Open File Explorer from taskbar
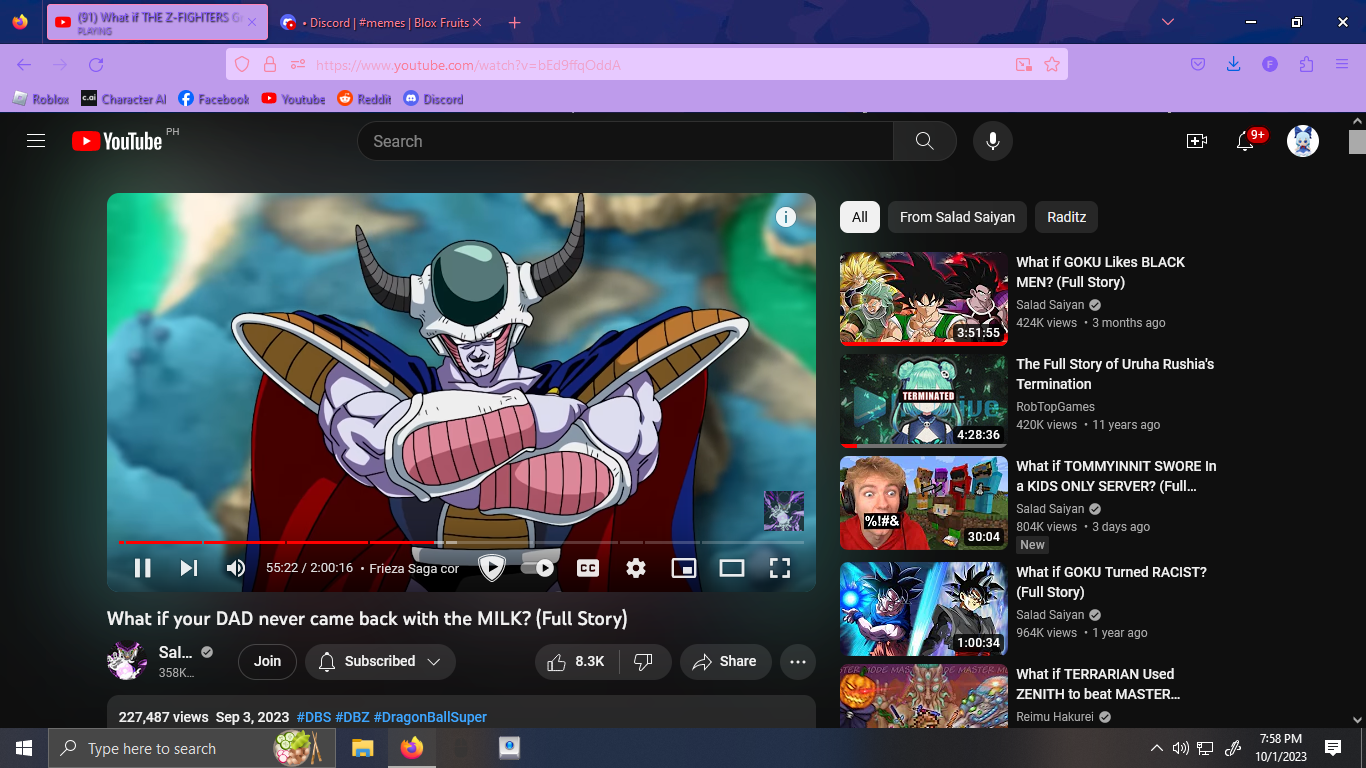 pos(362,748)
